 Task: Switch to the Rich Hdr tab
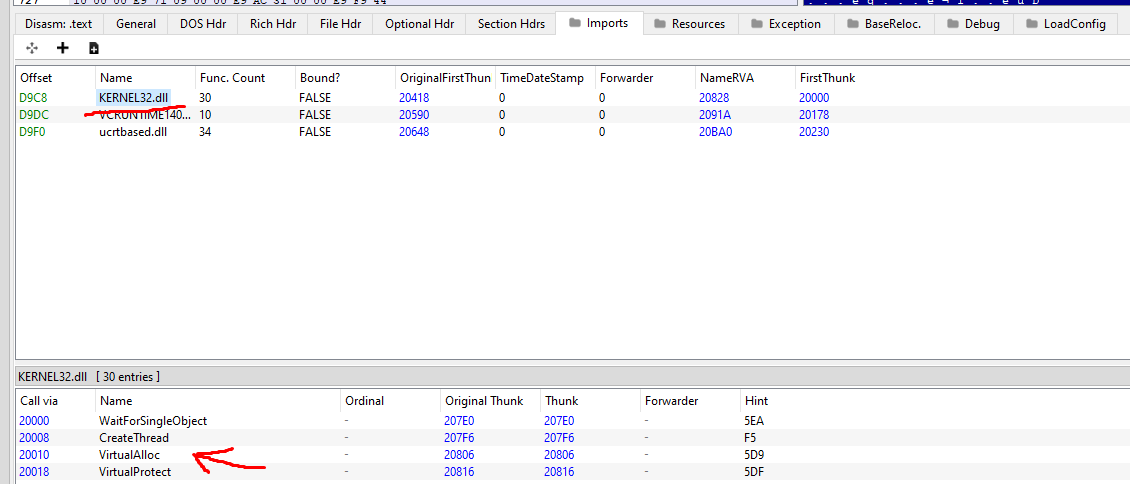pos(272,24)
